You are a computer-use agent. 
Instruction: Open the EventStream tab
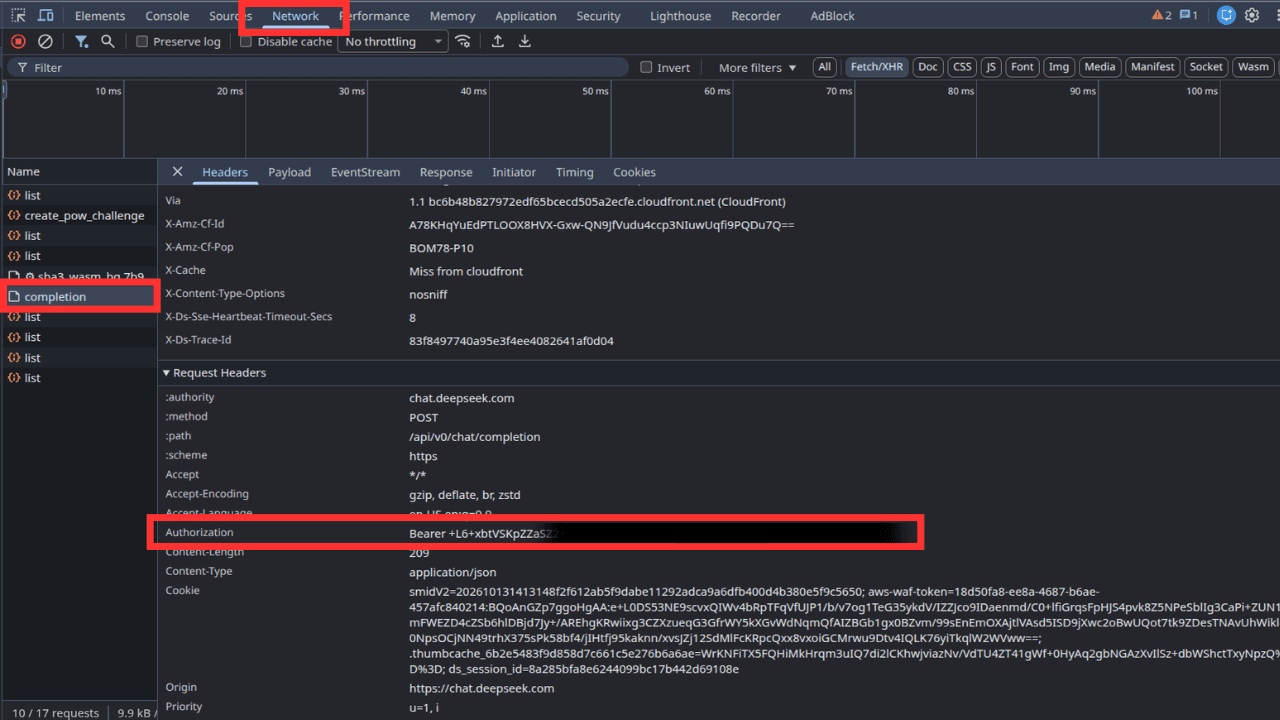click(365, 172)
